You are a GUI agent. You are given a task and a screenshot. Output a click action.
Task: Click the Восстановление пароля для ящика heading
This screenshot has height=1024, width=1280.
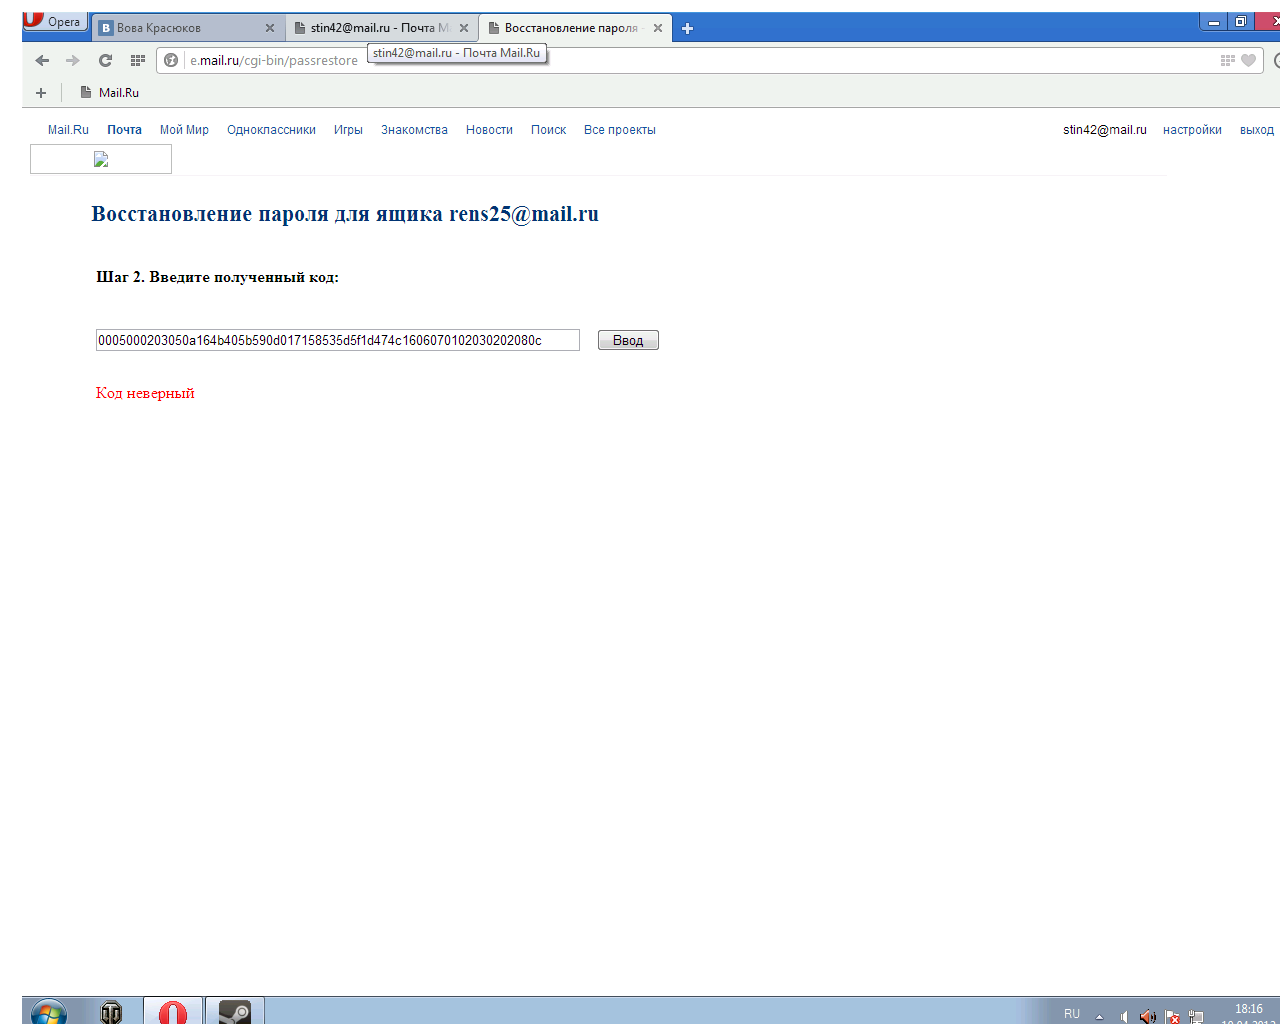click(345, 214)
